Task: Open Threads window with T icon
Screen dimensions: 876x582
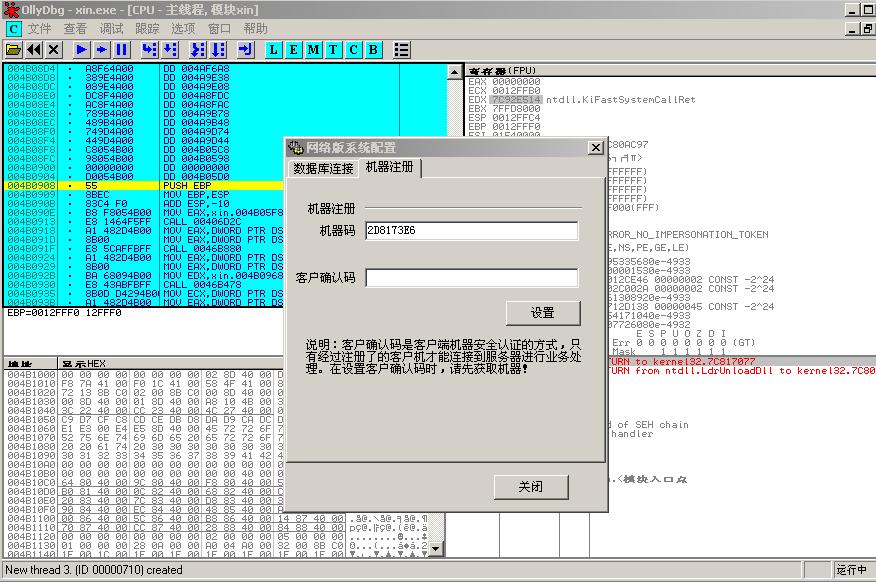Action: tap(334, 50)
